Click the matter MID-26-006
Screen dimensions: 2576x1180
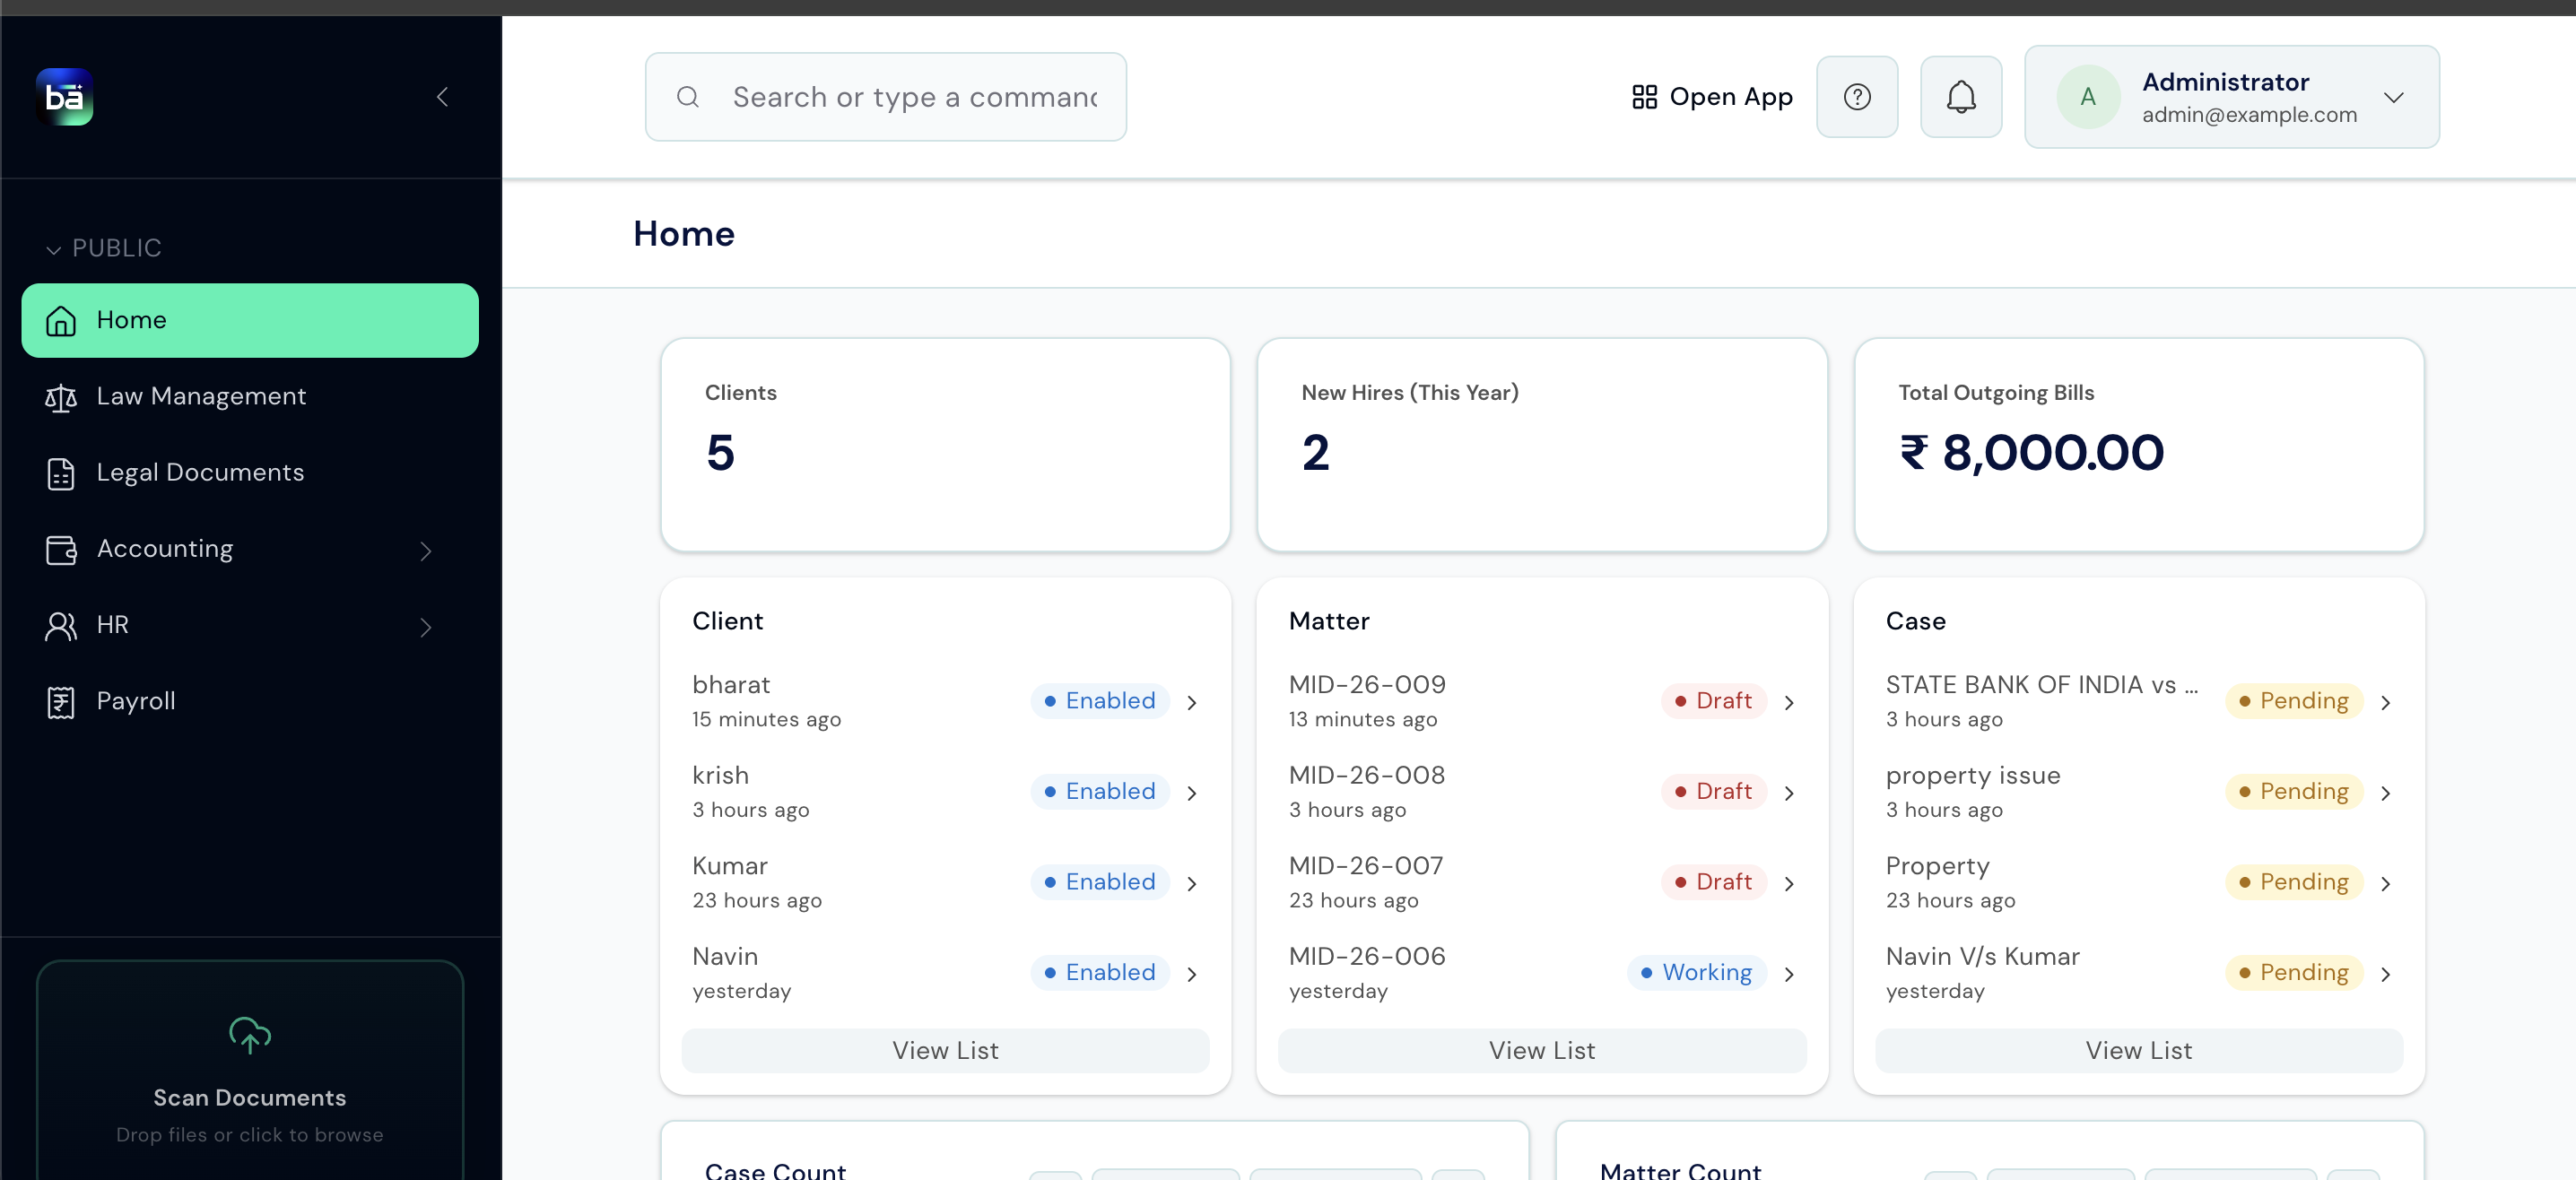pyautogui.click(x=1367, y=956)
